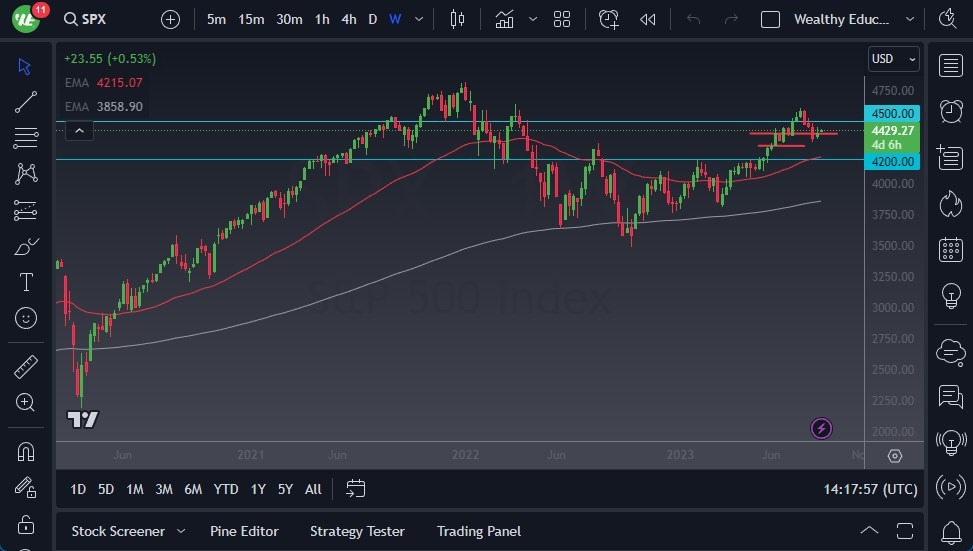Toggle the magnet snap mode

26,451
